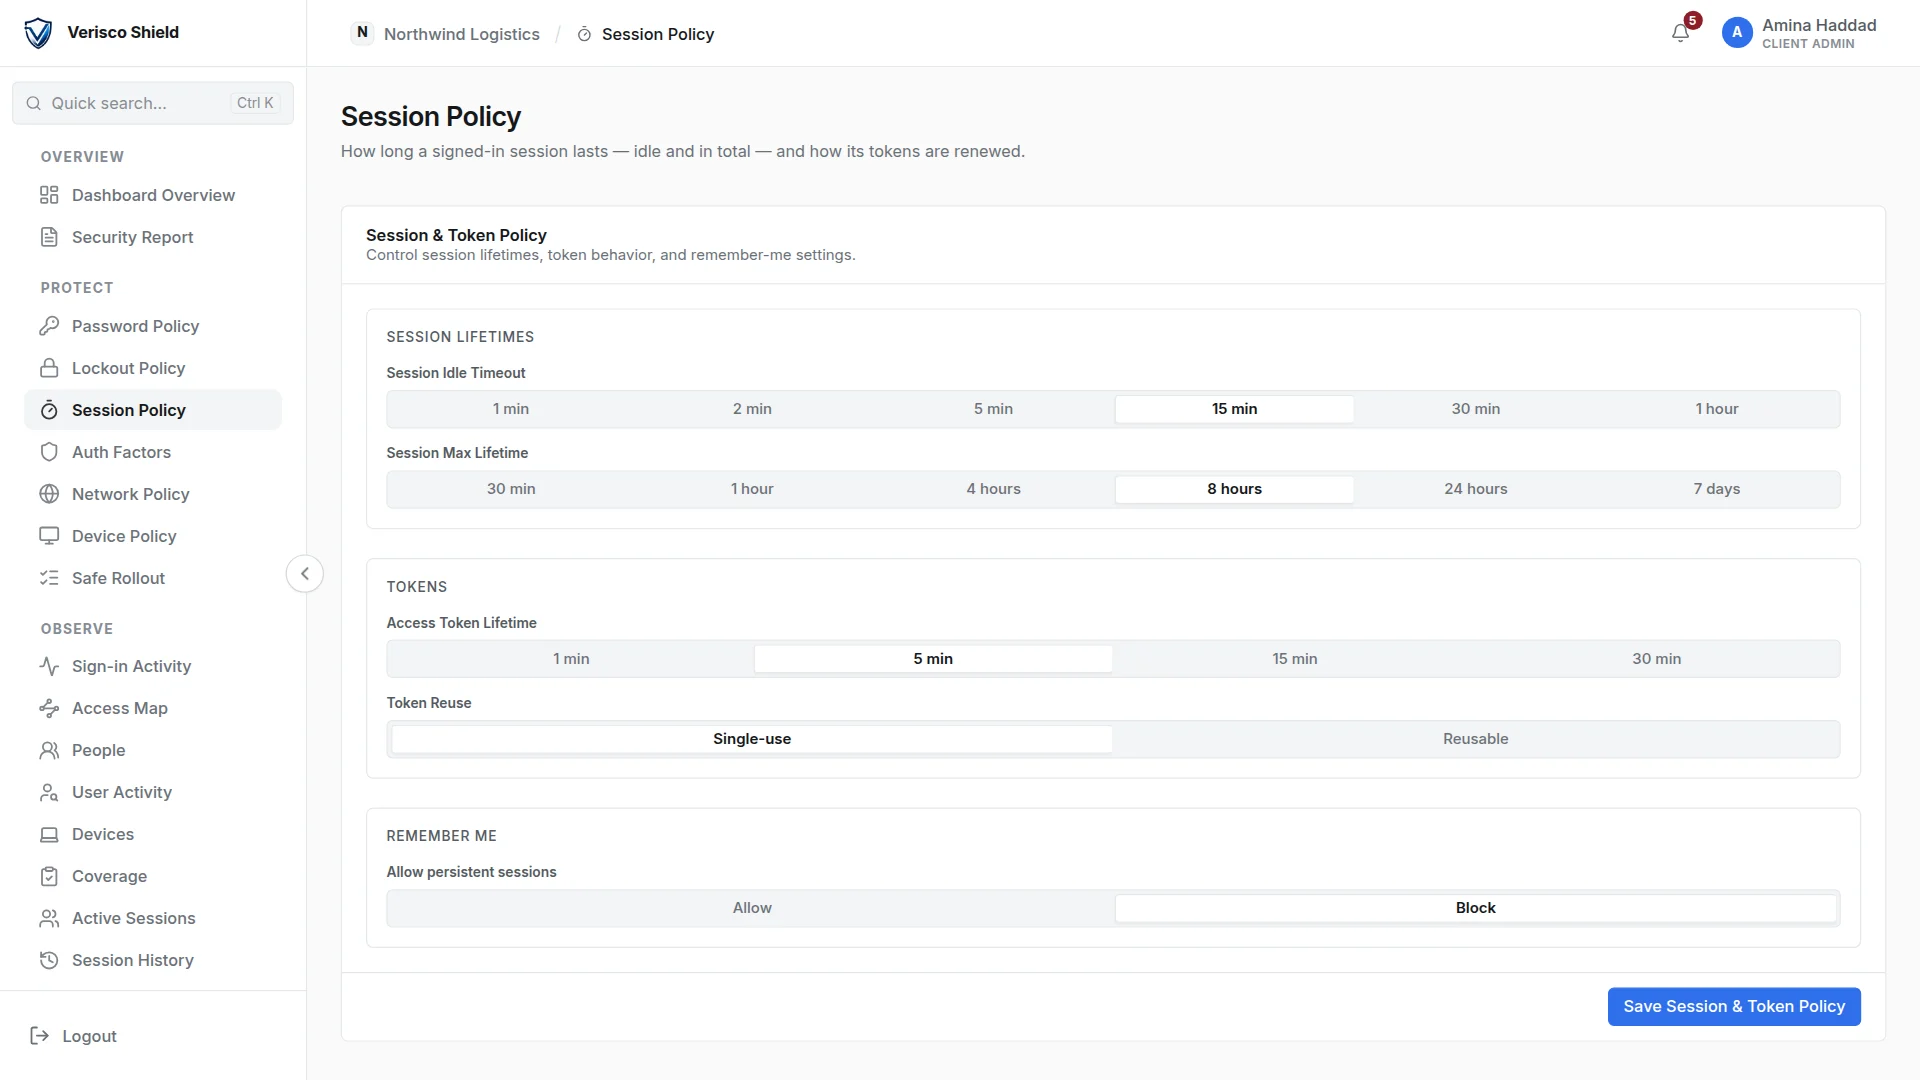Viewport: 1920px width, 1080px height.
Task: Focus the Quick search field
Action: click(x=153, y=103)
